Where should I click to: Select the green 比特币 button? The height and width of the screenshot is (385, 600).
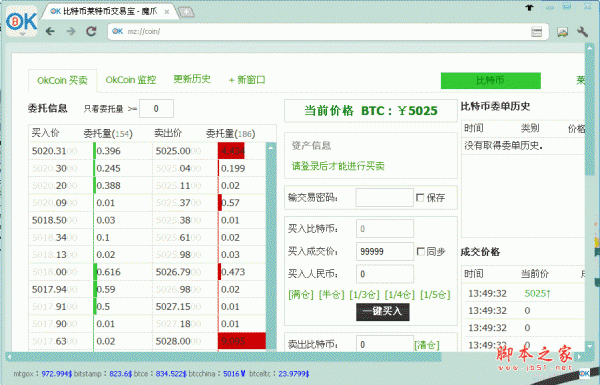point(491,80)
